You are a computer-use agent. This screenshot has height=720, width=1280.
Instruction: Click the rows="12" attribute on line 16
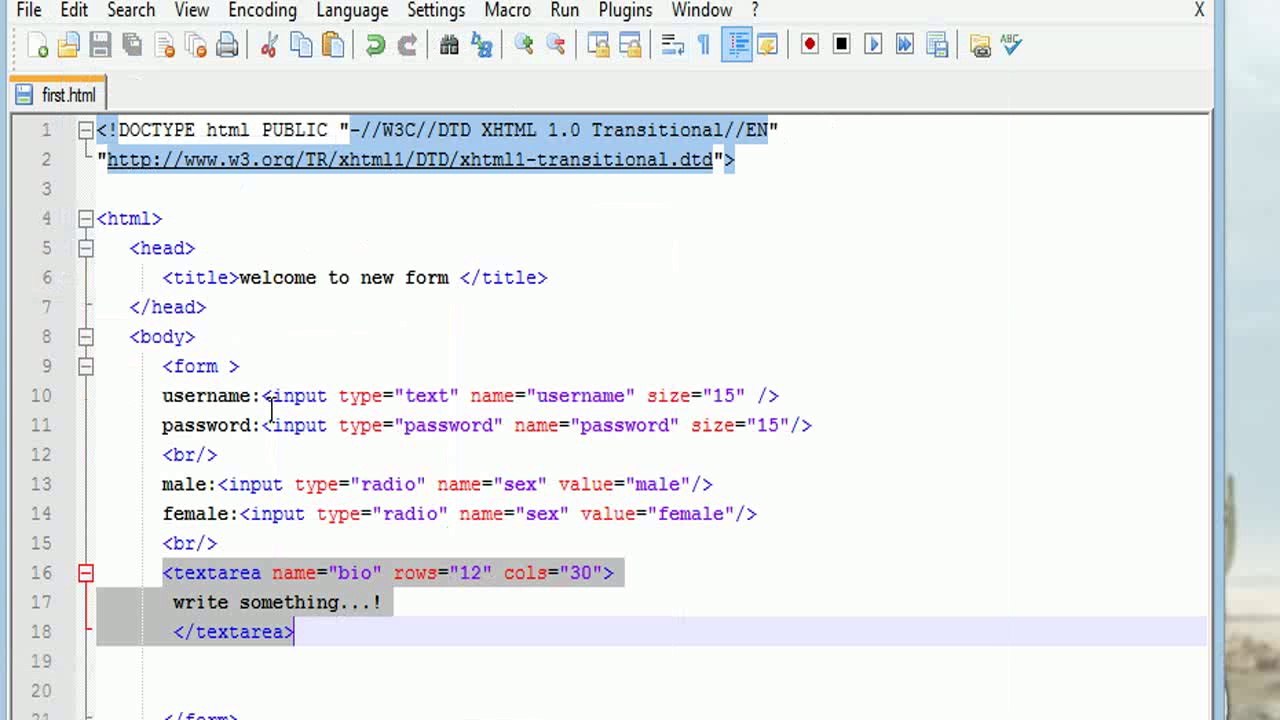pyautogui.click(x=443, y=573)
